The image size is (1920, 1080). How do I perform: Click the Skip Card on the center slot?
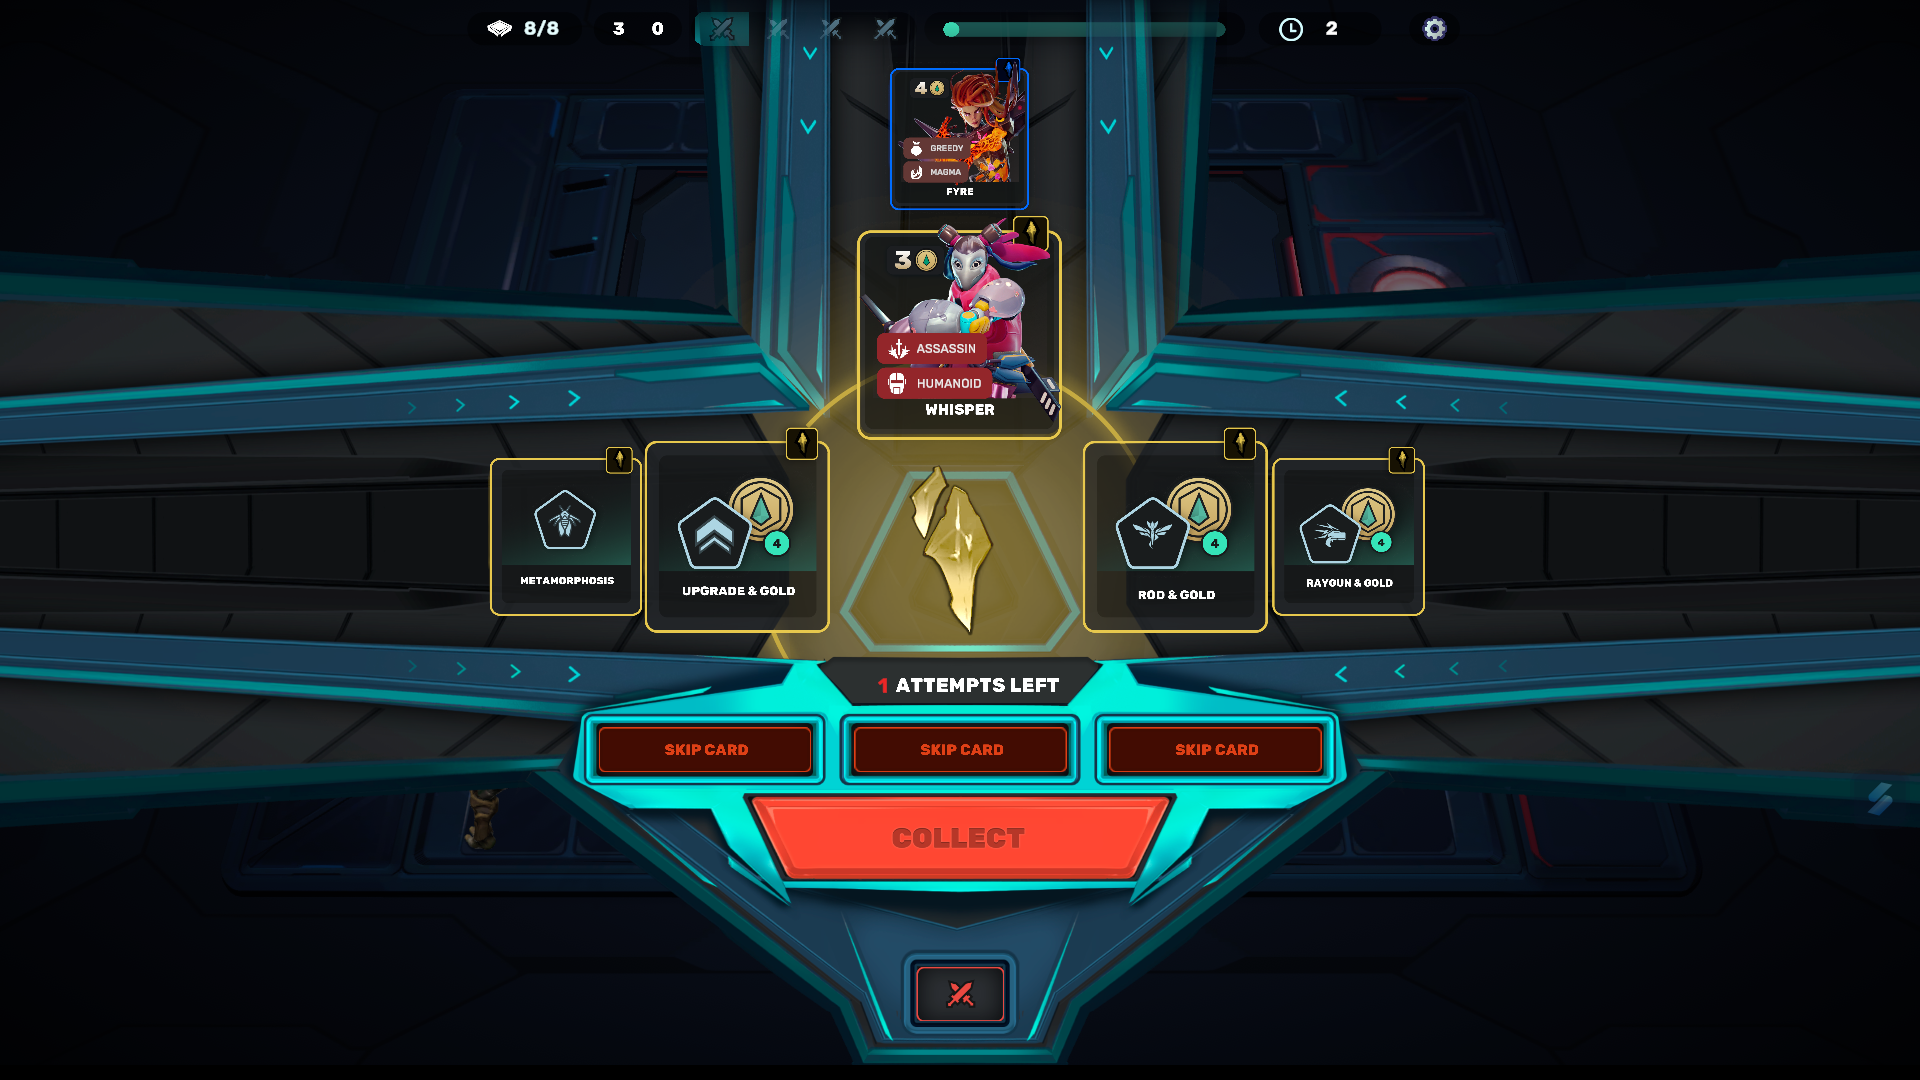961,749
